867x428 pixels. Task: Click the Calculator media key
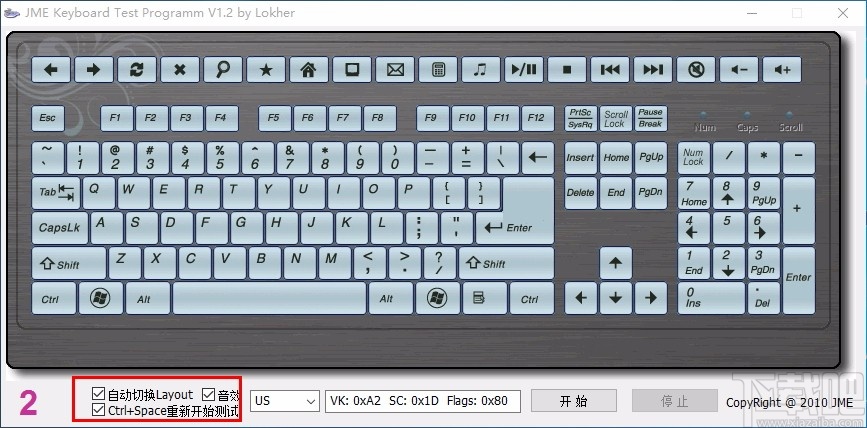coord(438,70)
